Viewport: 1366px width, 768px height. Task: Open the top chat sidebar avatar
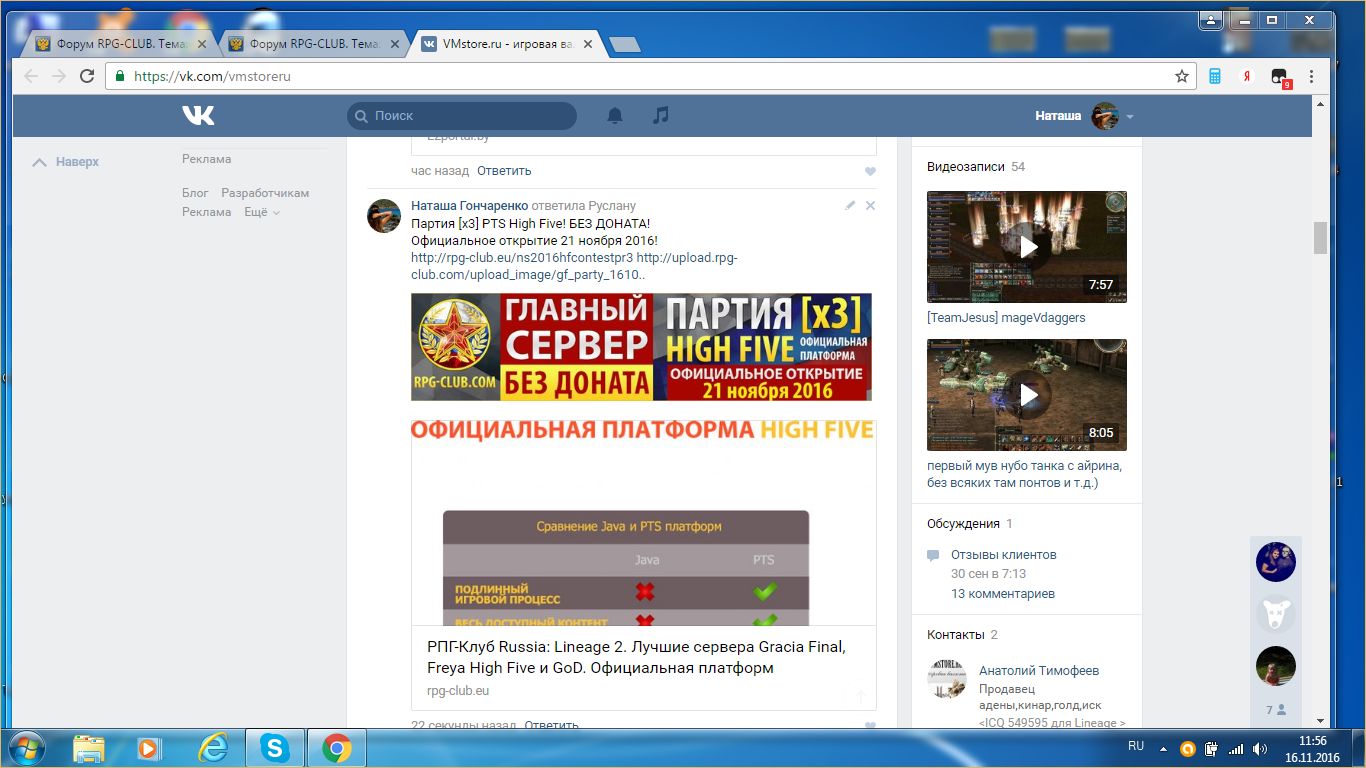[1276, 562]
